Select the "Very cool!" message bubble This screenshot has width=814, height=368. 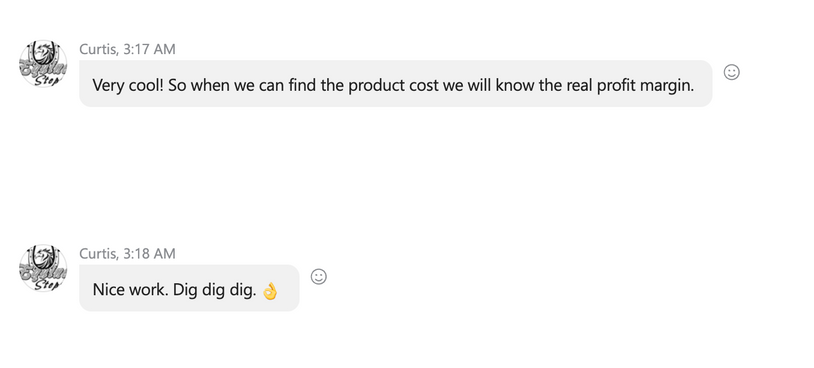396,84
